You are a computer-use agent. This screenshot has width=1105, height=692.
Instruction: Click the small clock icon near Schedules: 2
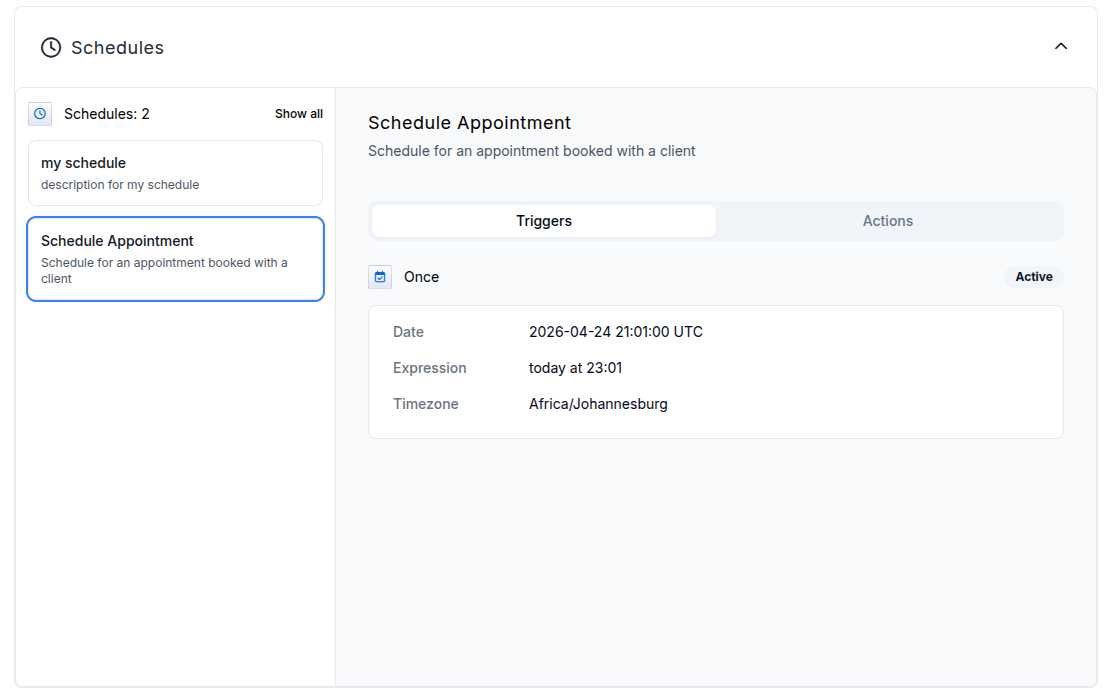40,114
